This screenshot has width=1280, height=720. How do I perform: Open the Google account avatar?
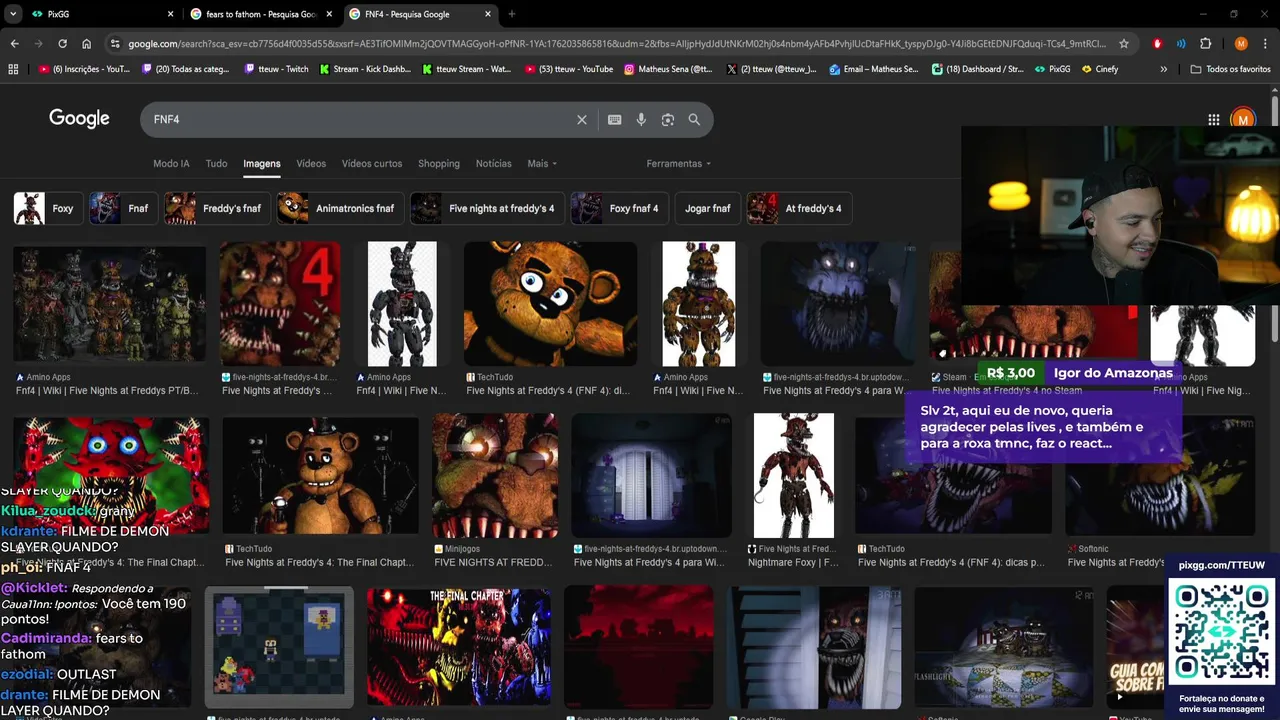[x=1243, y=120]
